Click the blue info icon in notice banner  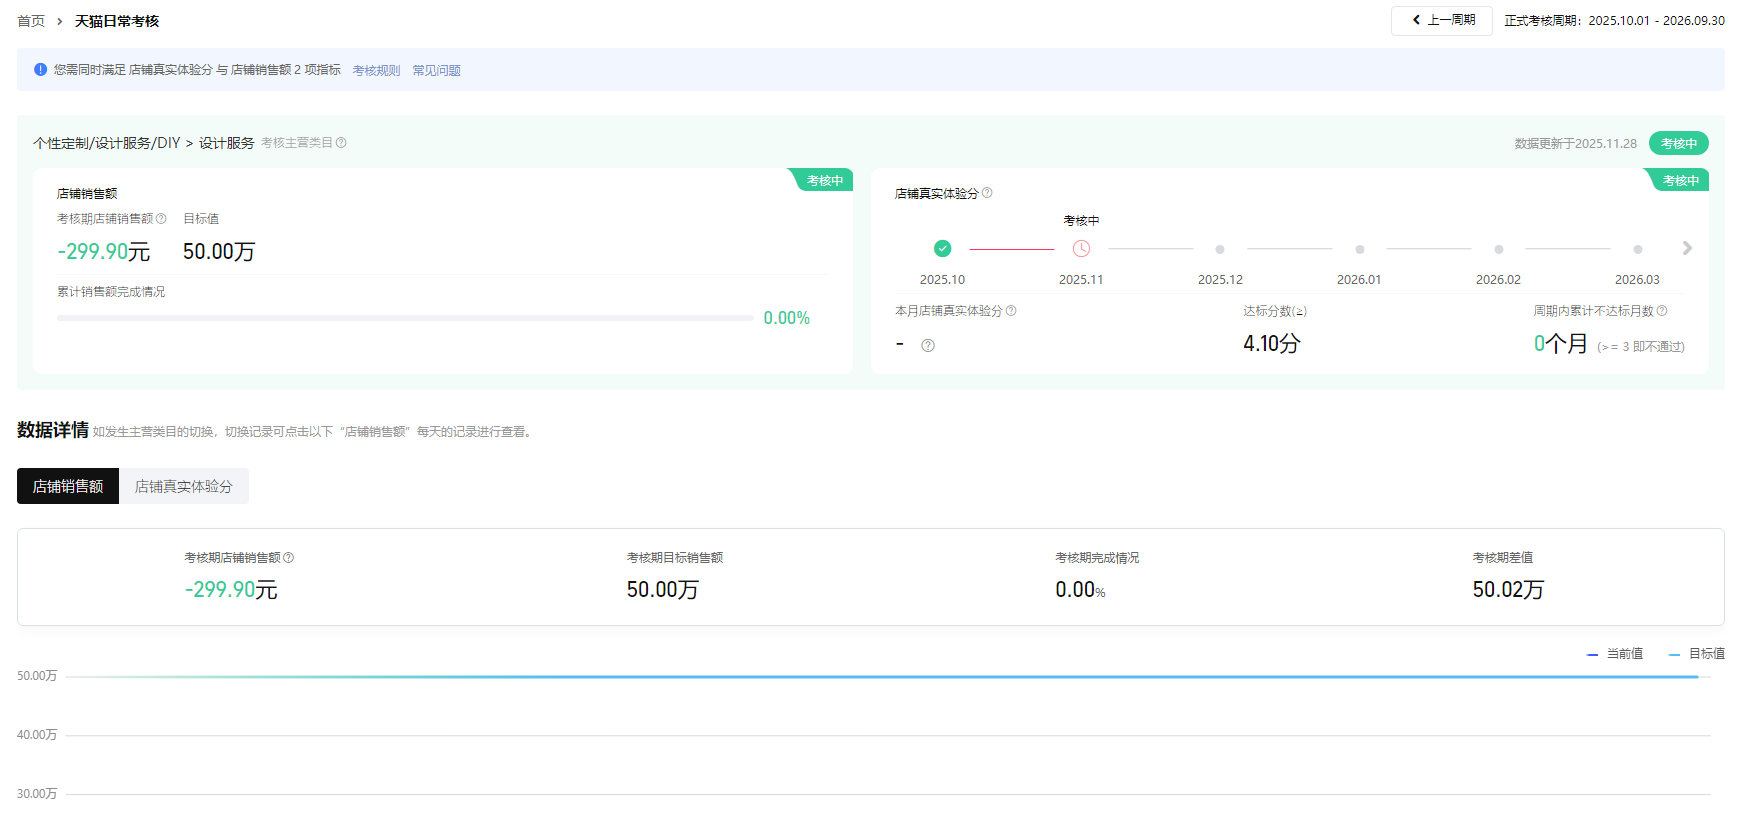point(40,70)
